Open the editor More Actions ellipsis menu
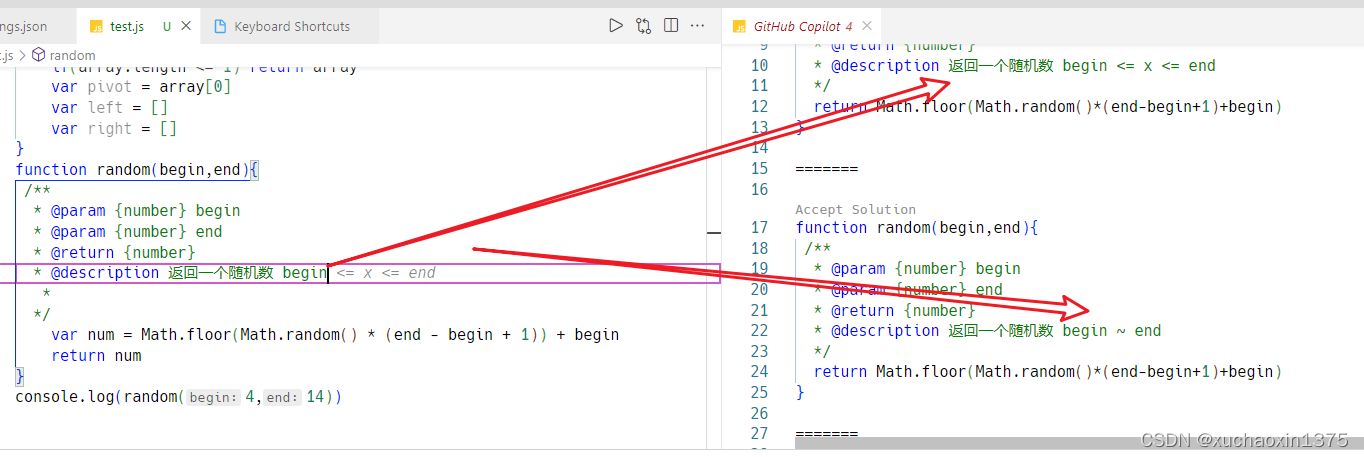The width and height of the screenshot is (1364, 457). click(699, 26)
